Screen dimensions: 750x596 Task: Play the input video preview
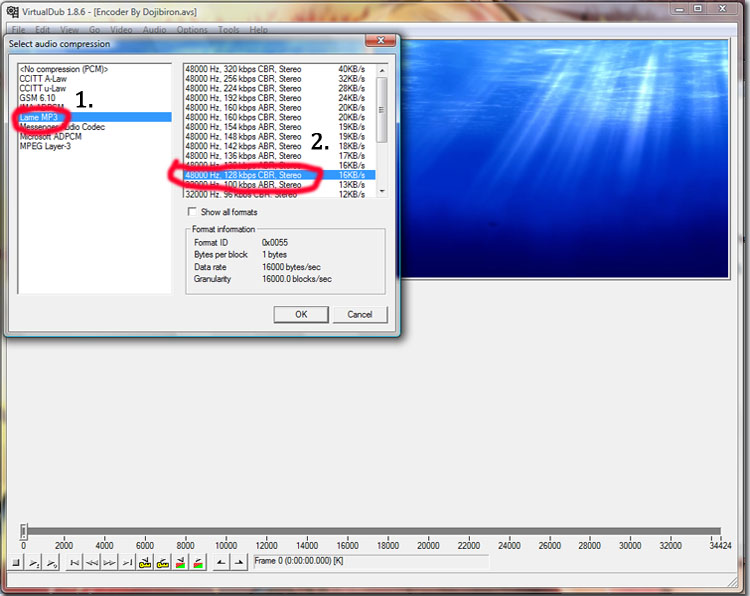click(x=33, y=563)
